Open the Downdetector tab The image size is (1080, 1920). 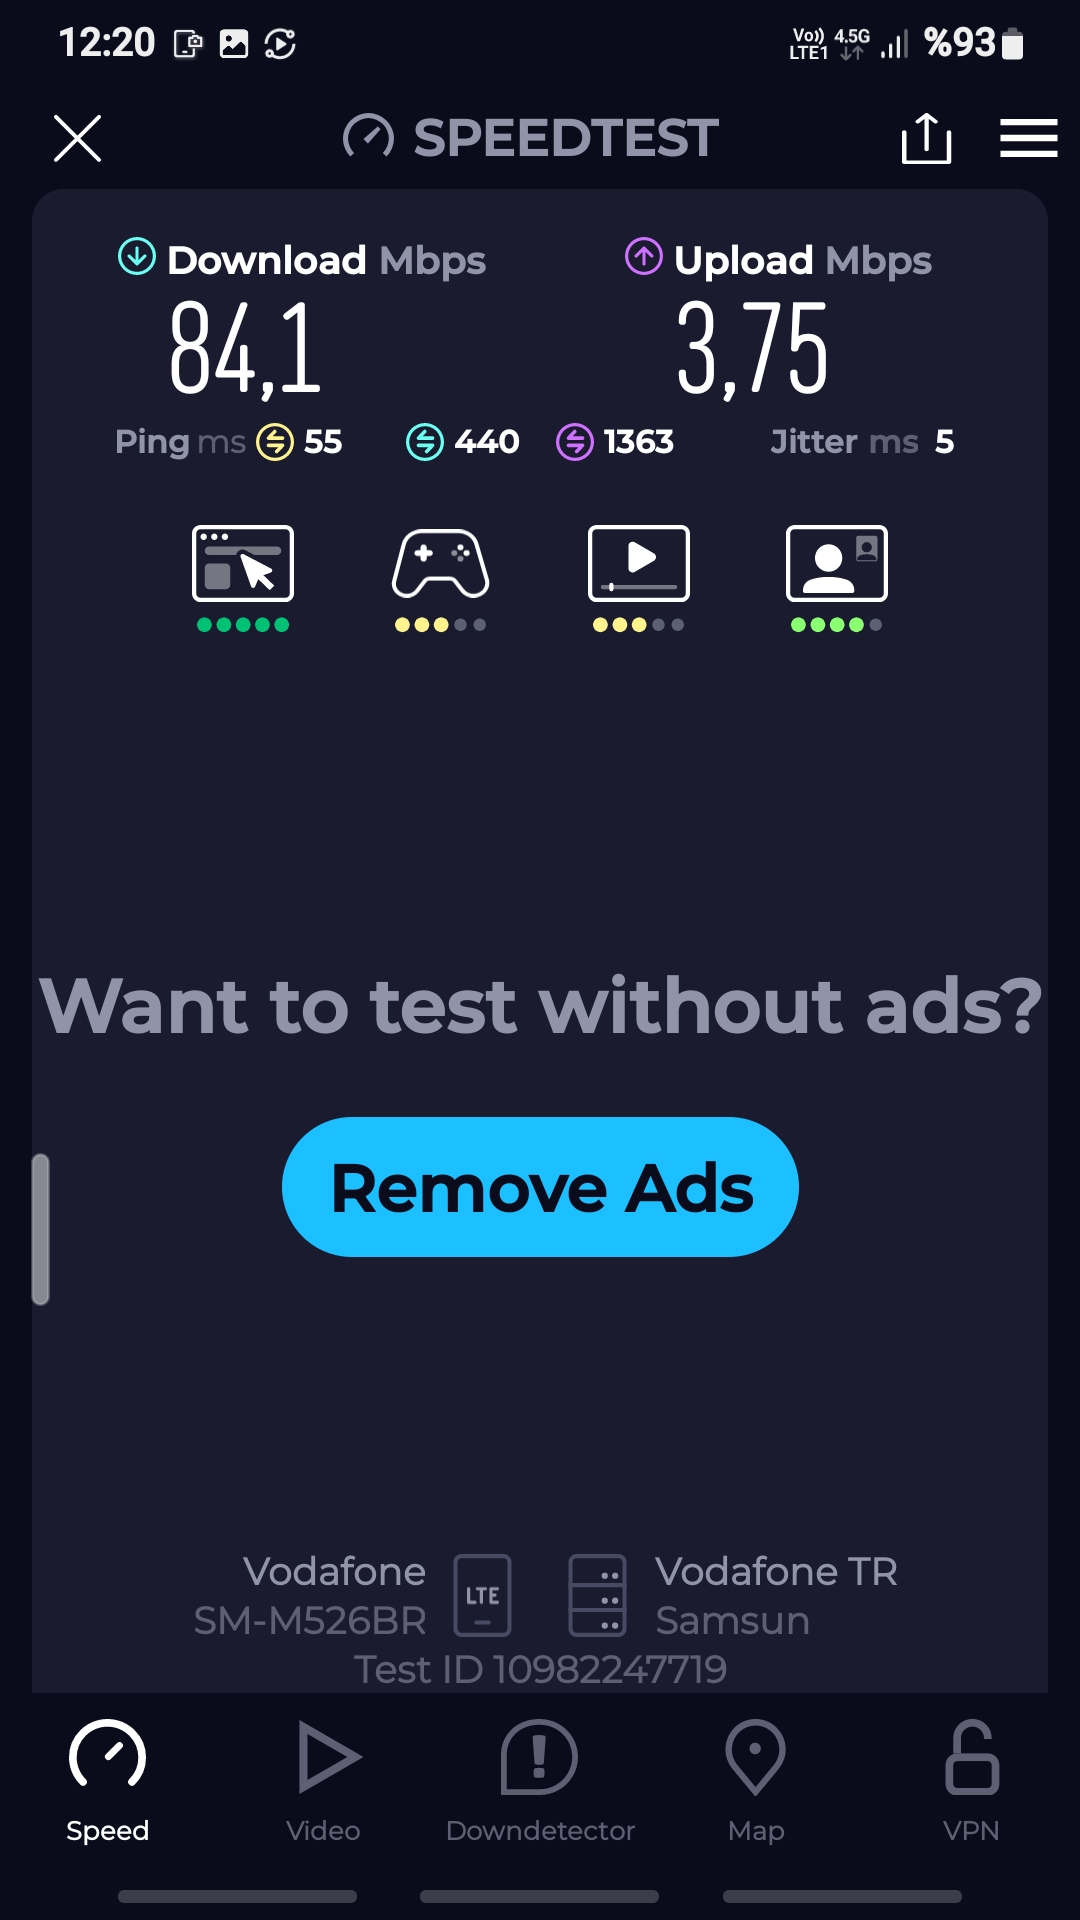click(540, 1782)
